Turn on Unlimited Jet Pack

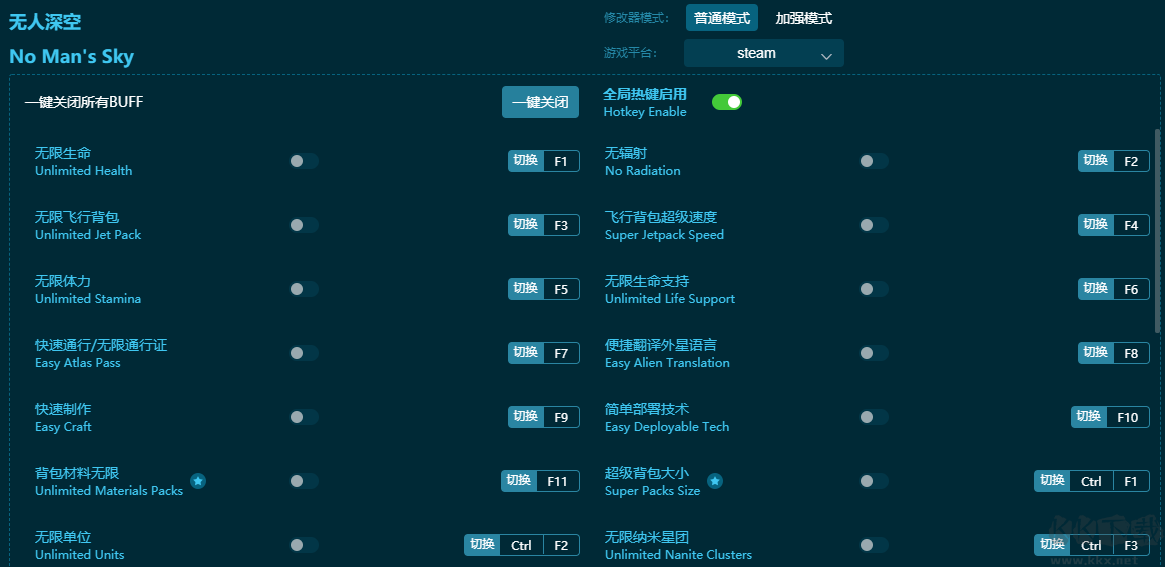pos(304,225)
